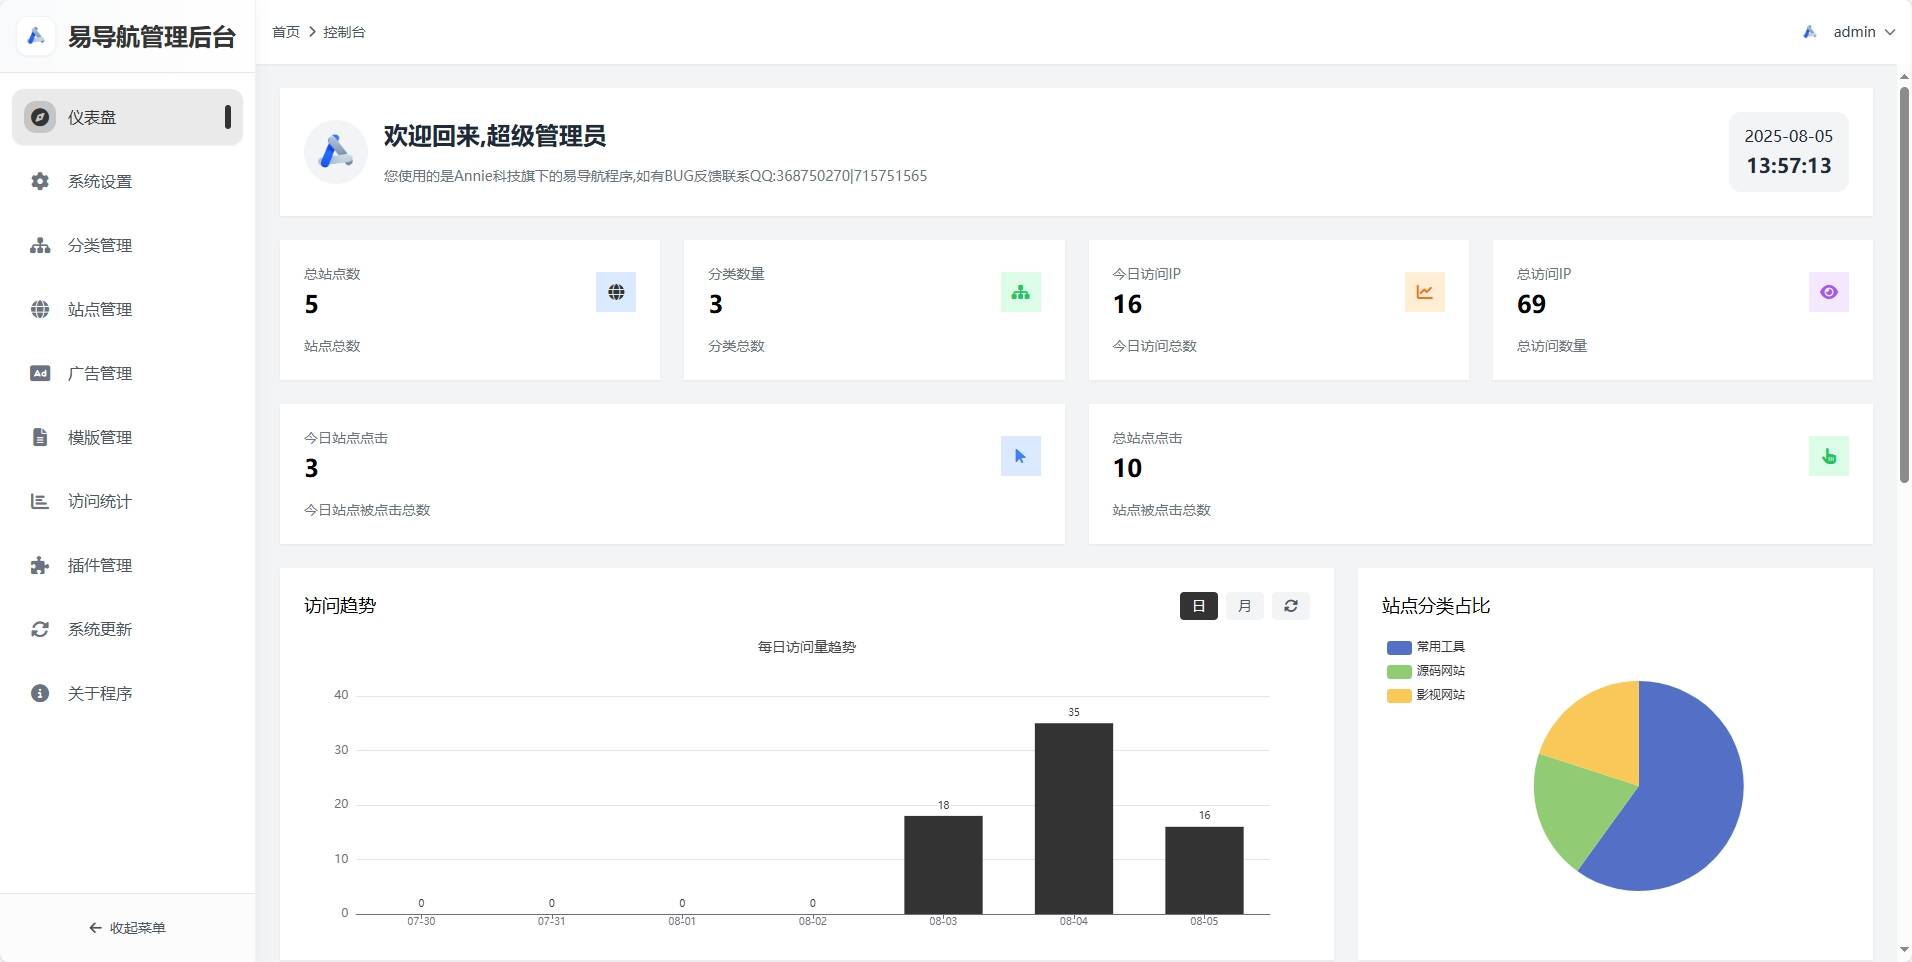The image size is (1912, 962).
Task: Toggle 常用工具 legend in pie chart
Action: pyautogui.click(x=1426, y=647)
